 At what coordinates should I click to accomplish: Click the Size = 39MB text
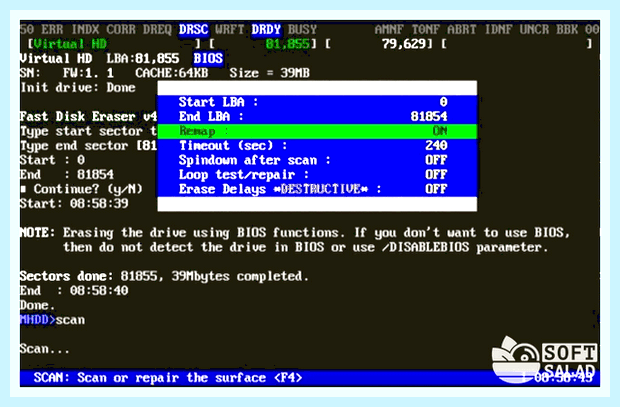pos(269,73)
